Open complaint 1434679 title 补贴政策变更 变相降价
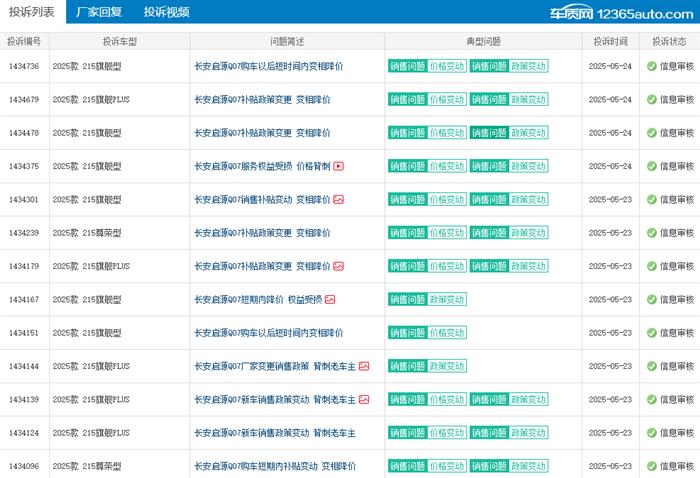 pos(262,100)
